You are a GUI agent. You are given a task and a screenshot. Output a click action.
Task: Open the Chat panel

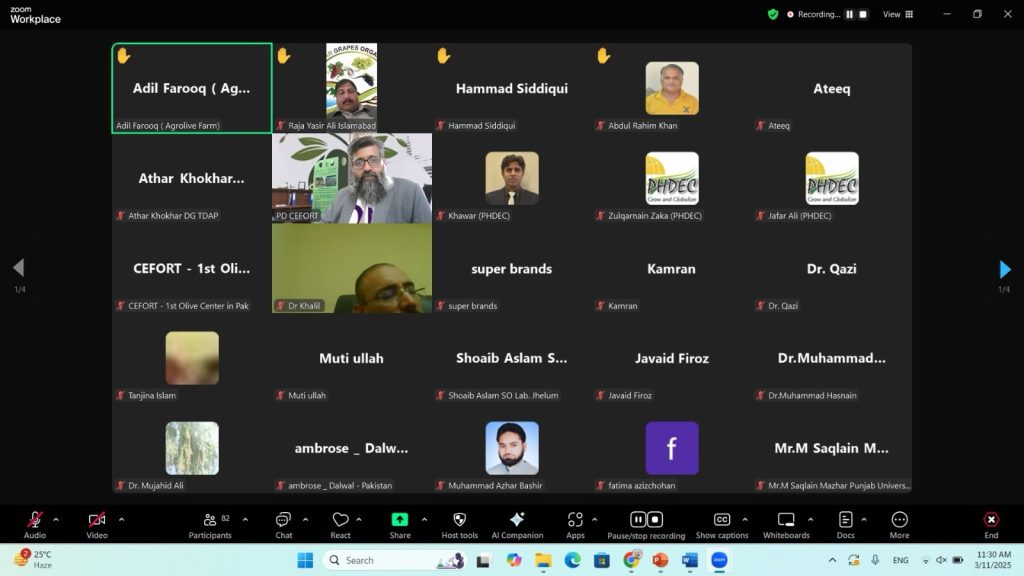click(x=283, y=524)
